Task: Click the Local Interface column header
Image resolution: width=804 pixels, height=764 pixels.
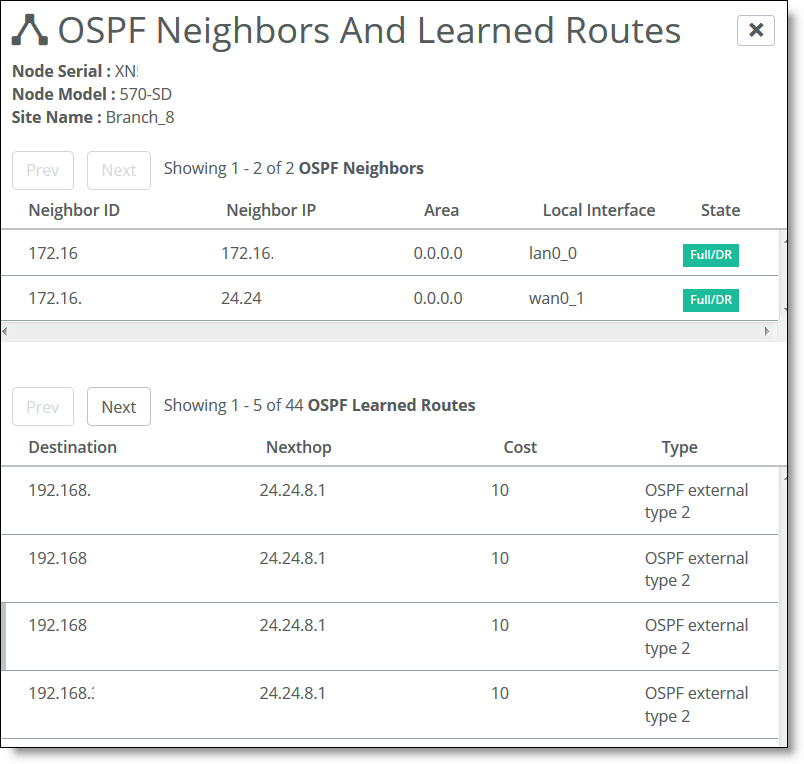Action: pos(599,210)
